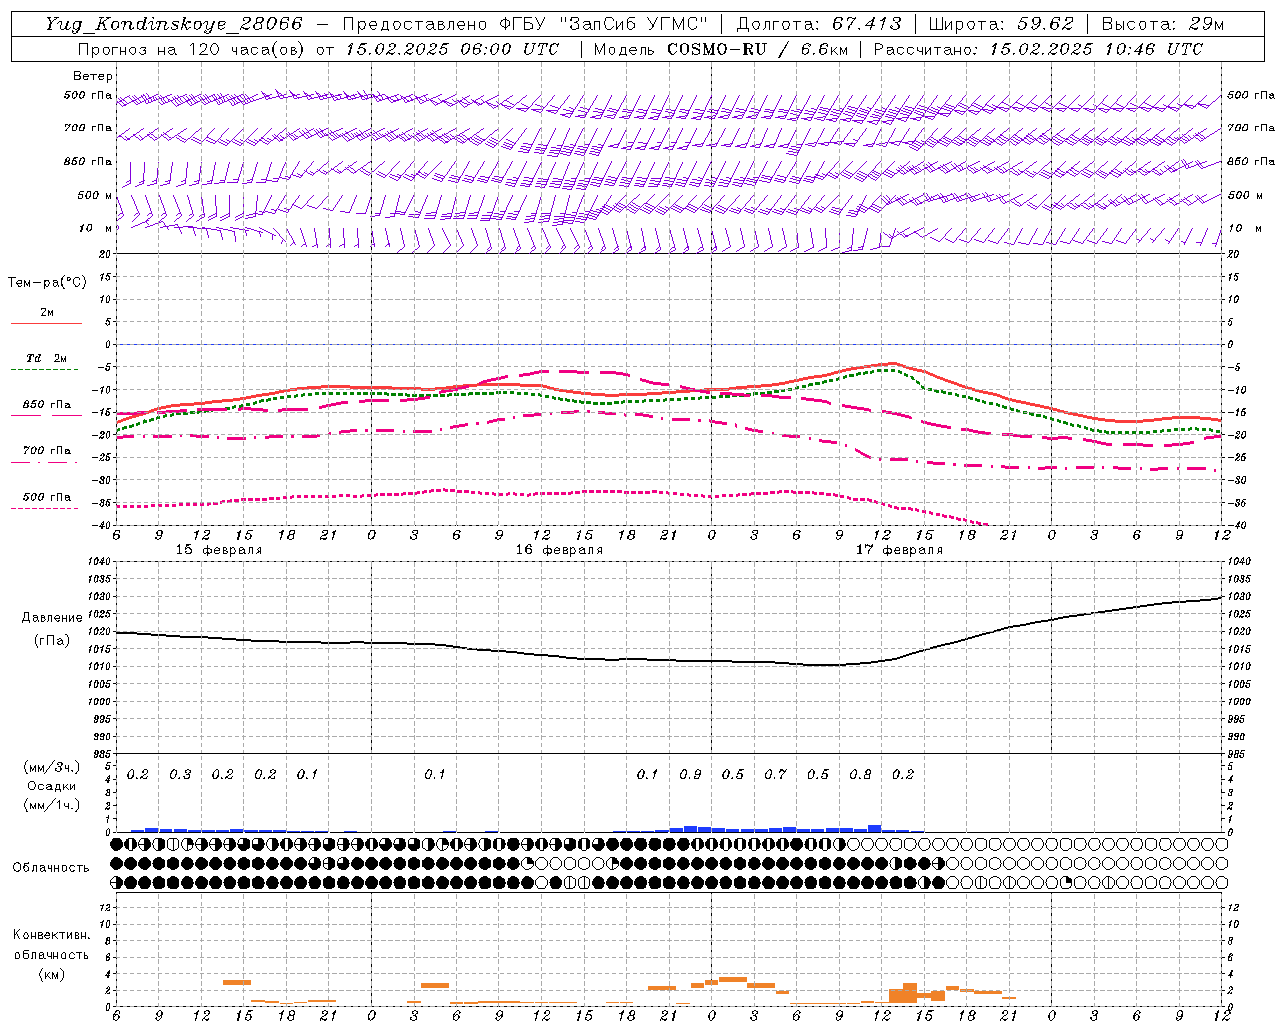Click the 15 февраля date label
Viewport: 1280px width, 1024px height.
point(219,549)
